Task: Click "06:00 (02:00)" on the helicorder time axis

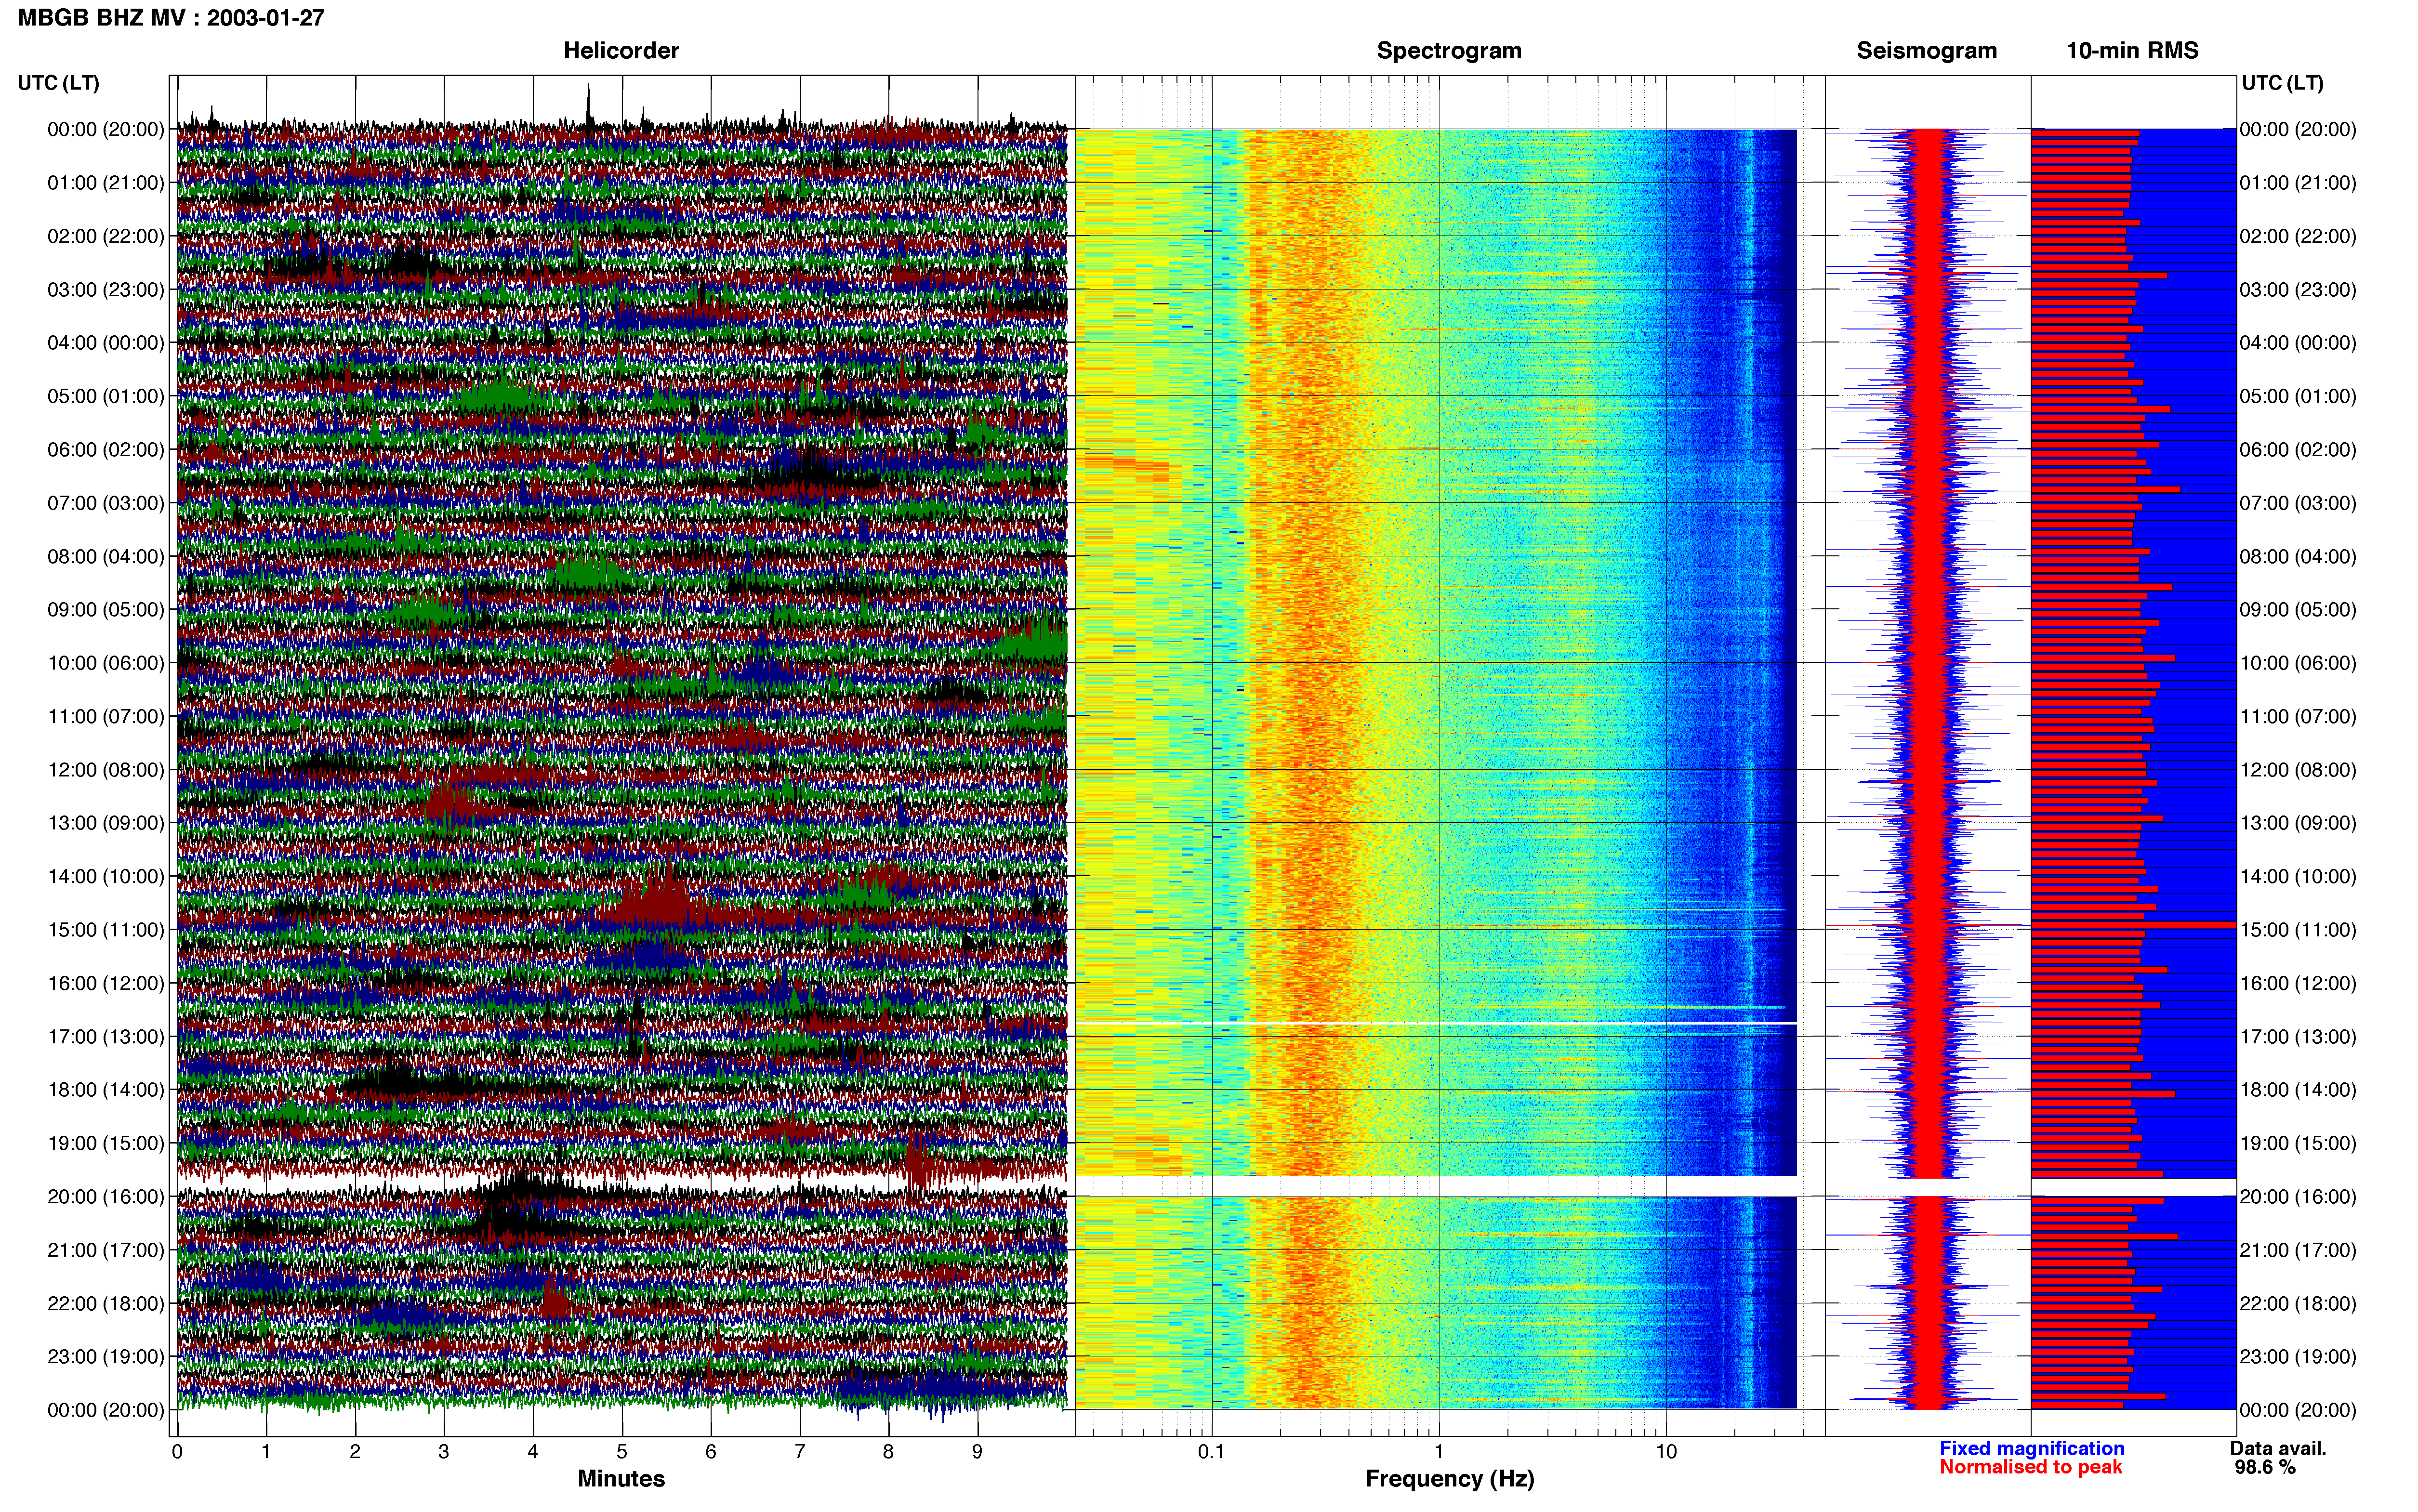Action: point(106,449)
